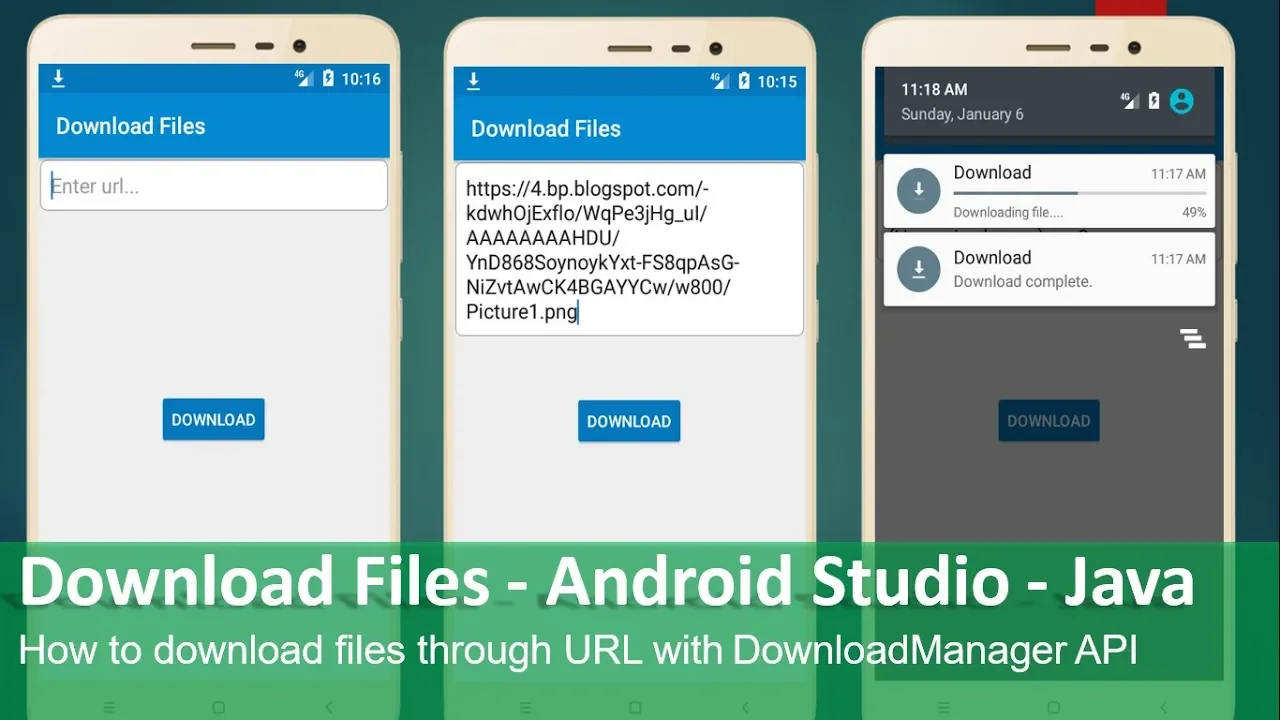Click the 11:17 AM timestamp on the in-progress download

pyautogui.click(x=1178, y=174)
